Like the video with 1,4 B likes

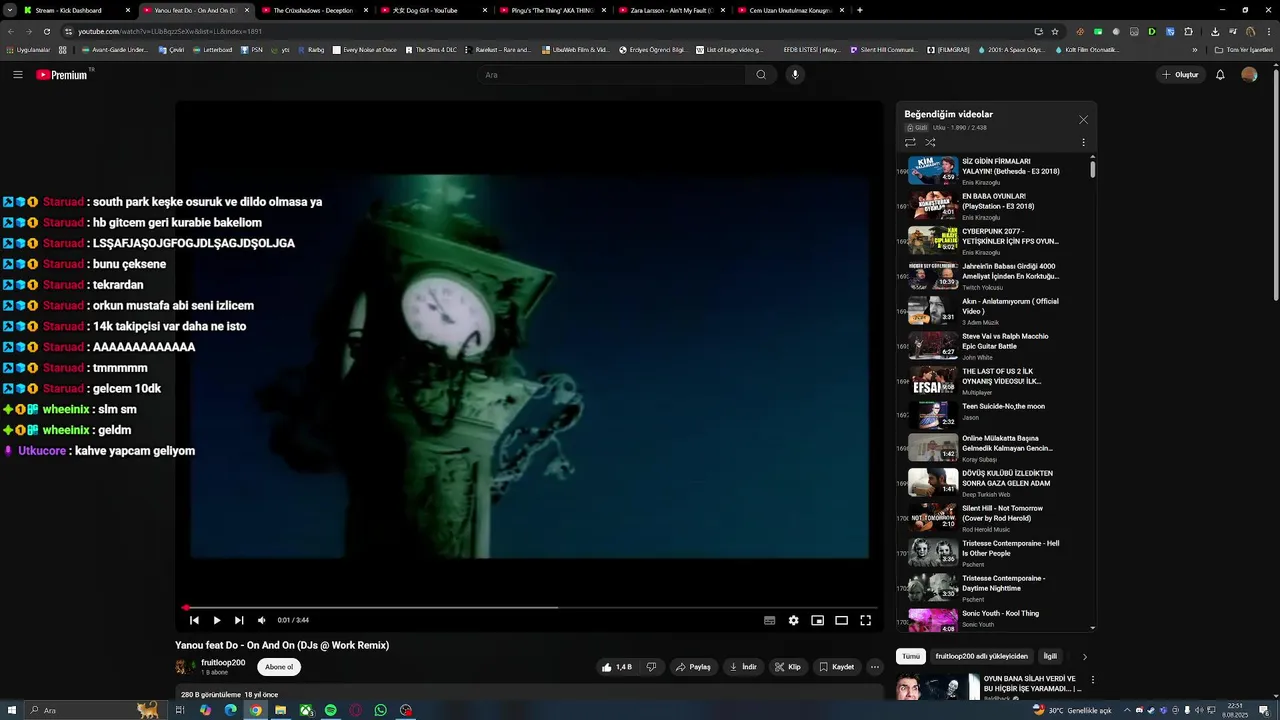(x=616, y=667)
